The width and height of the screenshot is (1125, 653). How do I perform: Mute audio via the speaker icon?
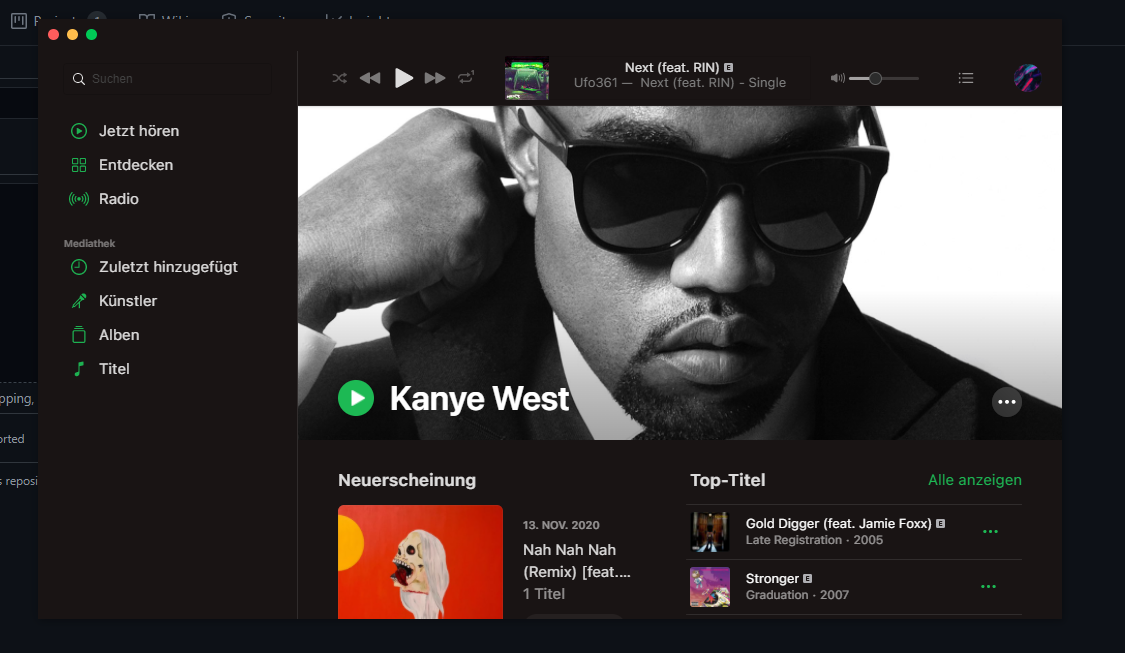pos(837,77)
